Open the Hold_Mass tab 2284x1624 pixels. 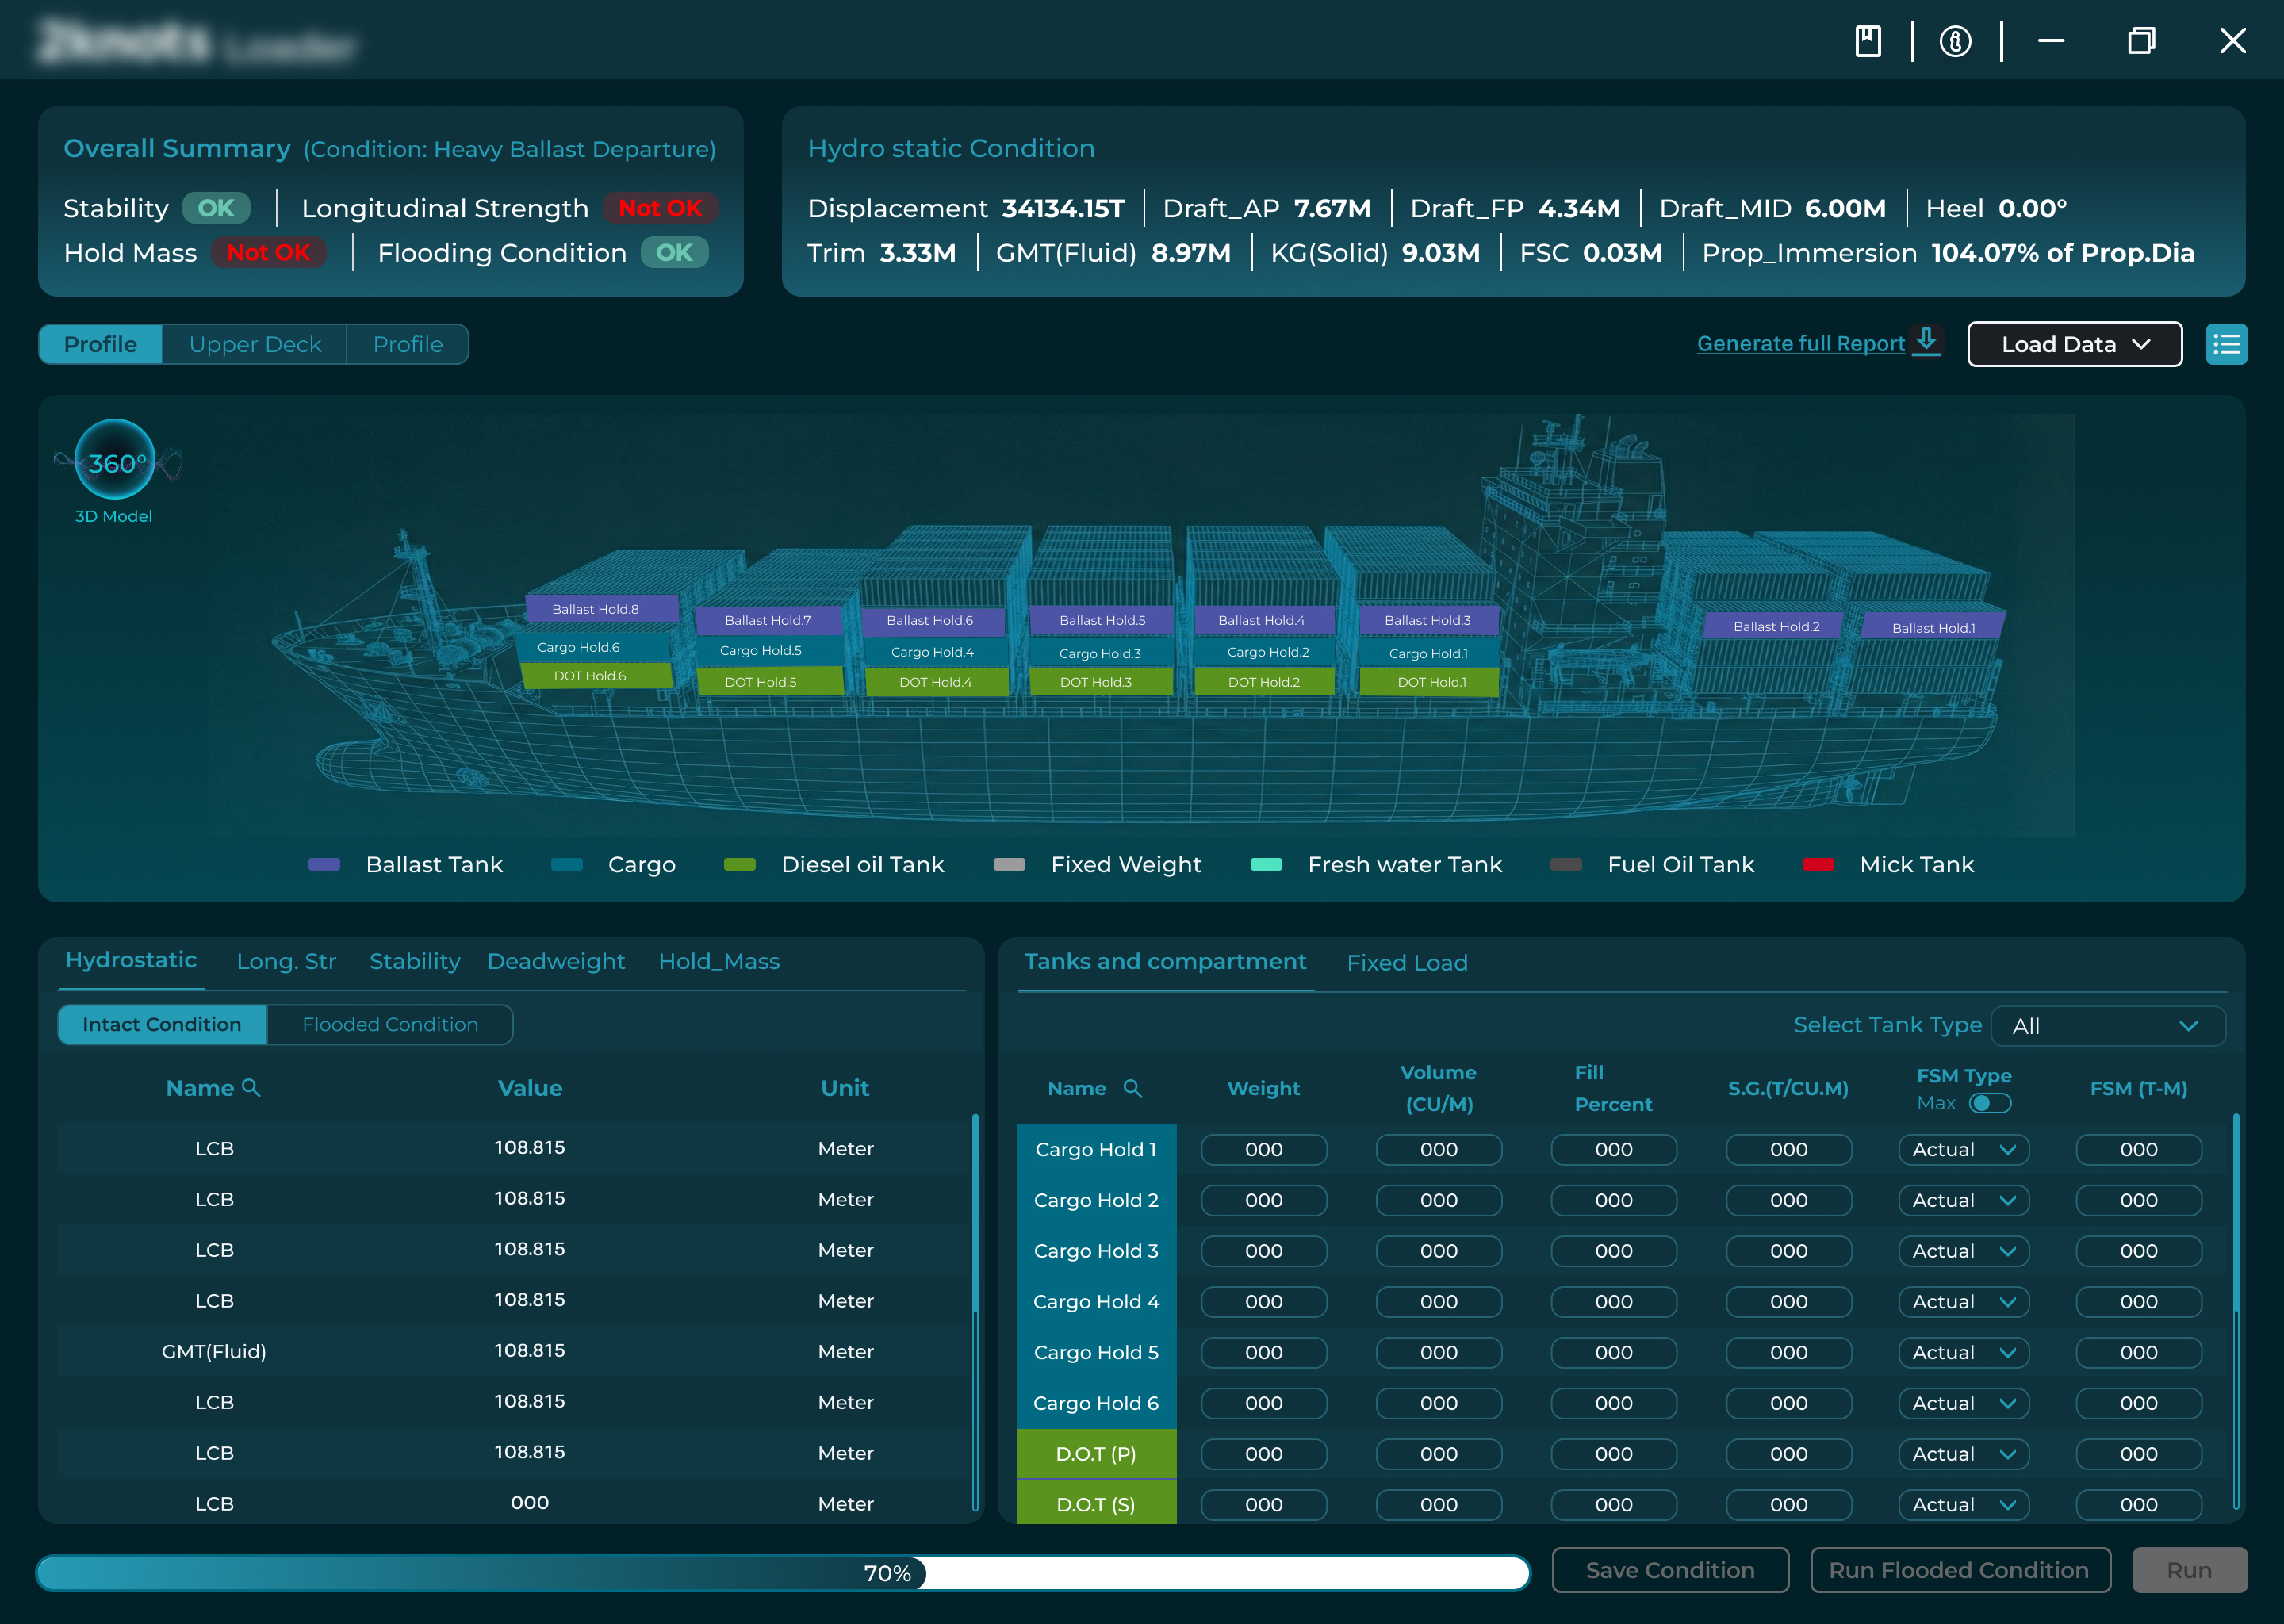[x=719, y=961]
